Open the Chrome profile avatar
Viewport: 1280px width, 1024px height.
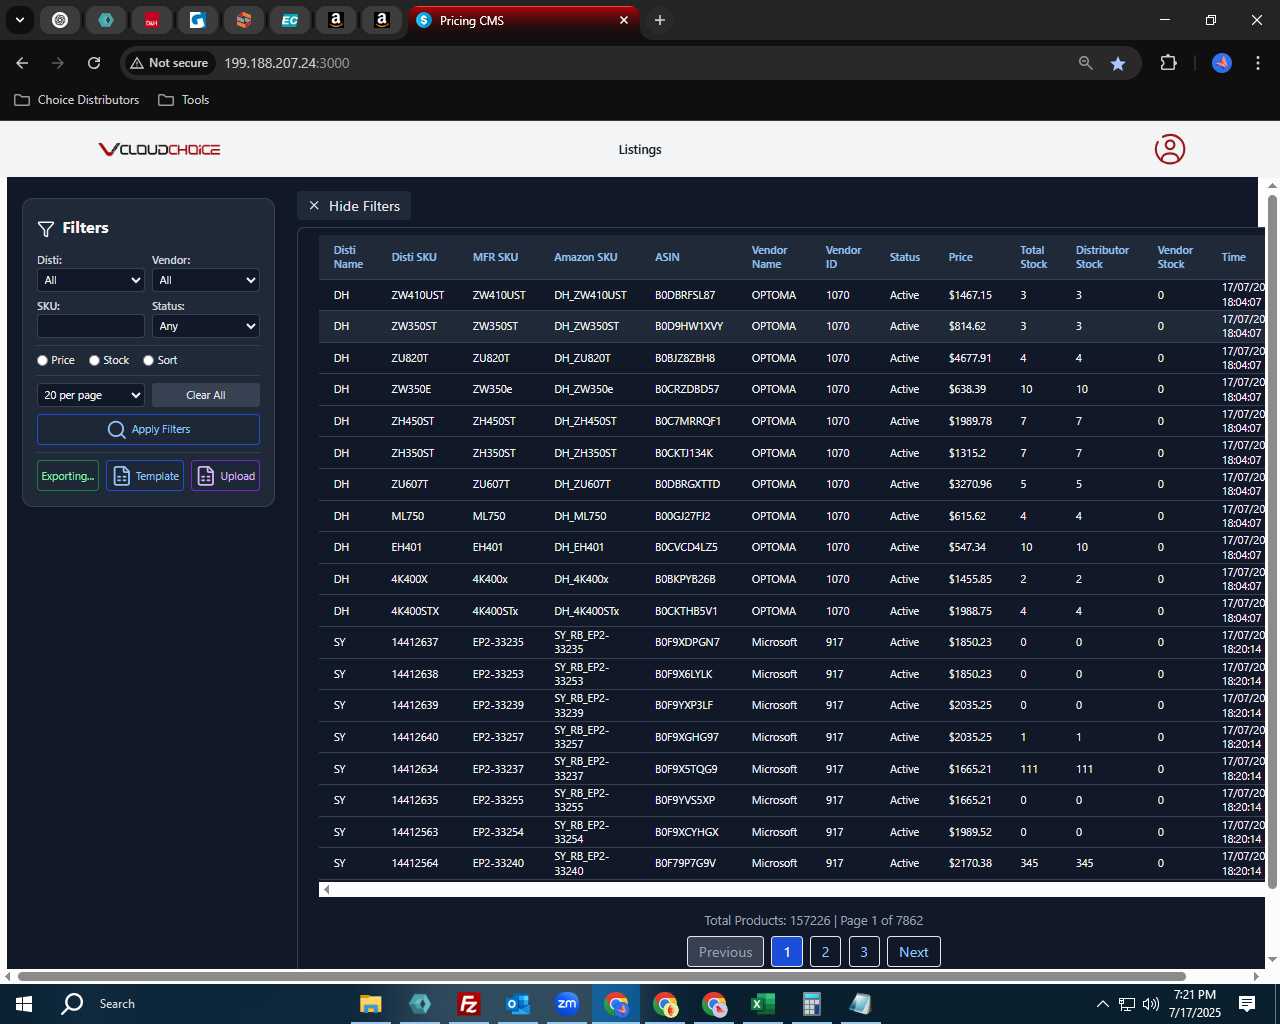[x=1222, y=63]
